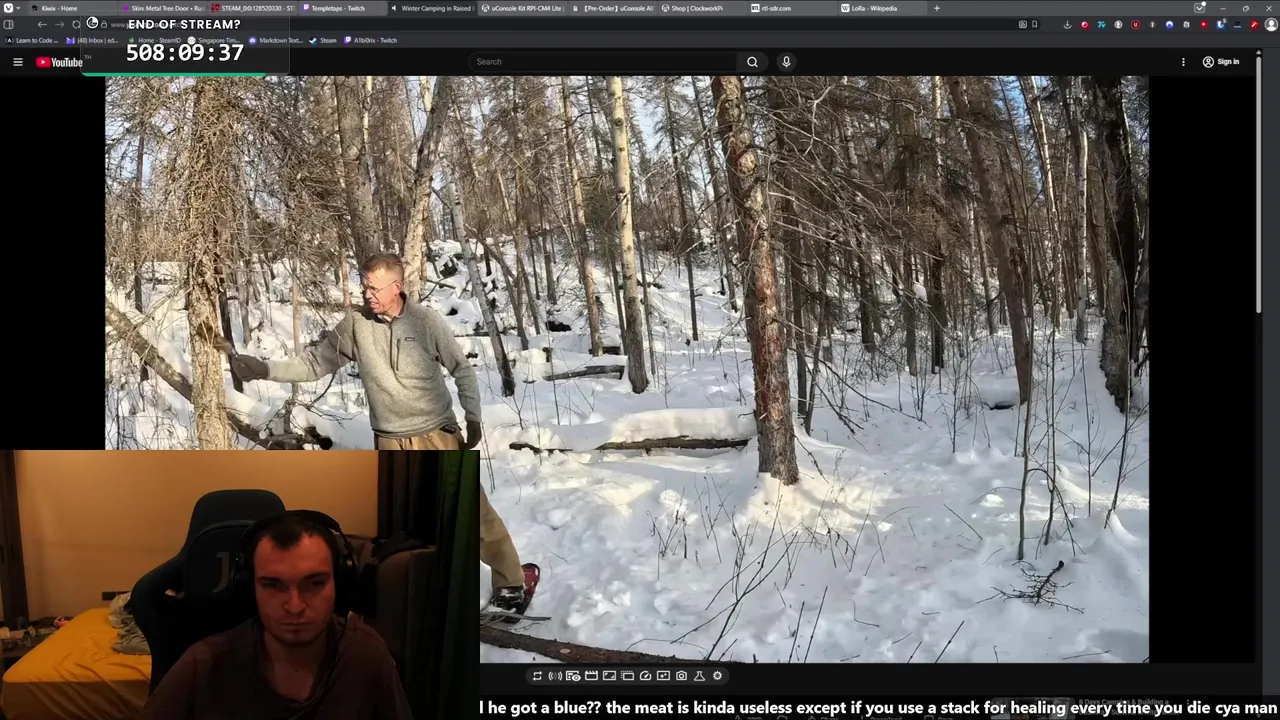The image size is (1280, 720).
Task: Switch to the STEAM_0:0:128520330 tab
Action: coord(251,8)
